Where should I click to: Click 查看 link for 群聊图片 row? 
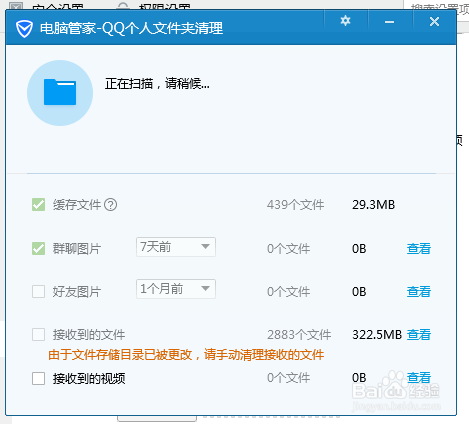click(x=419, y=248)
